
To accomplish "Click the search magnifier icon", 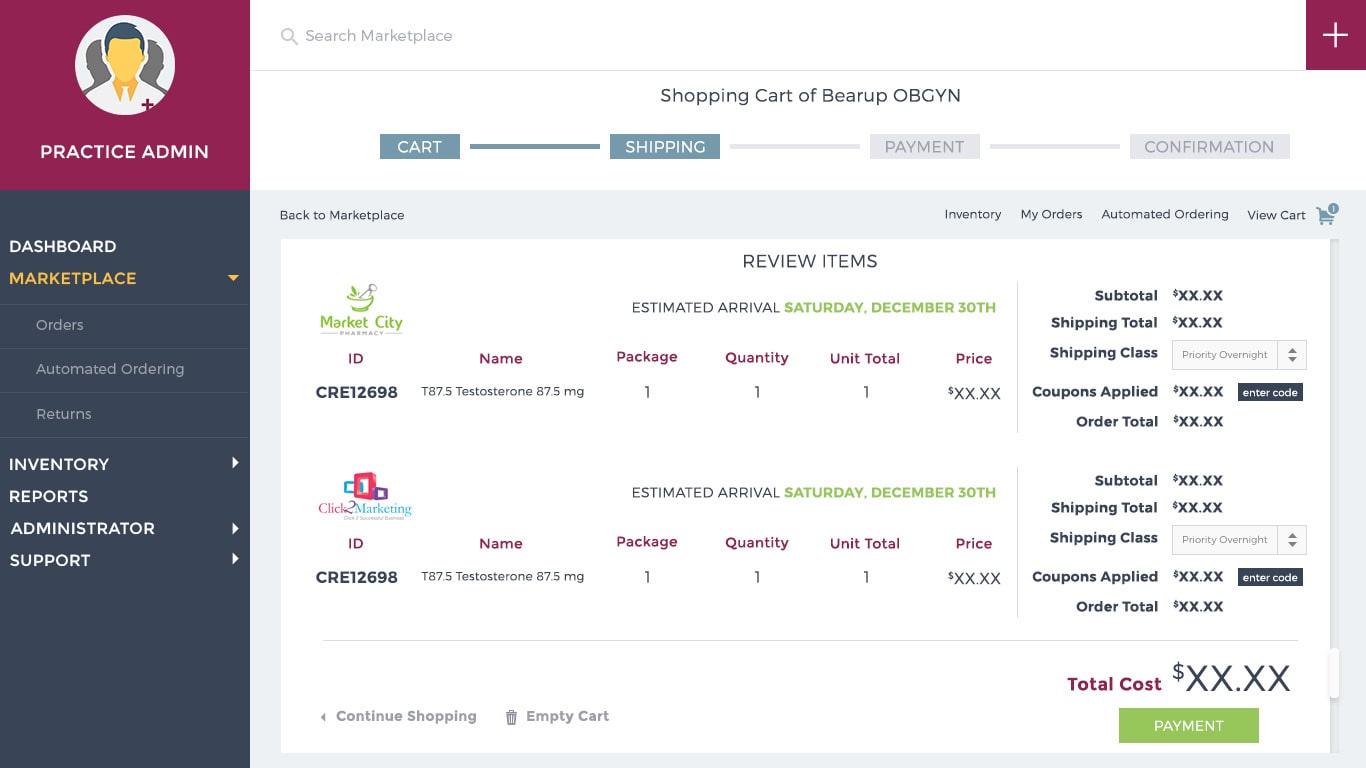I will tap(289, 37).
